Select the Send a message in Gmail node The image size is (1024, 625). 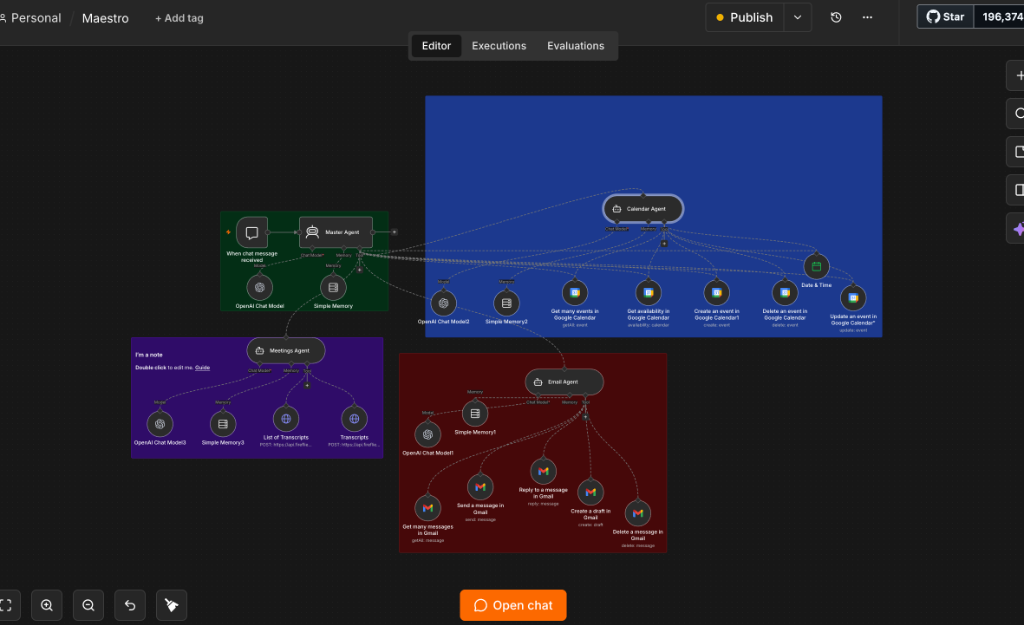click(480, 487)
